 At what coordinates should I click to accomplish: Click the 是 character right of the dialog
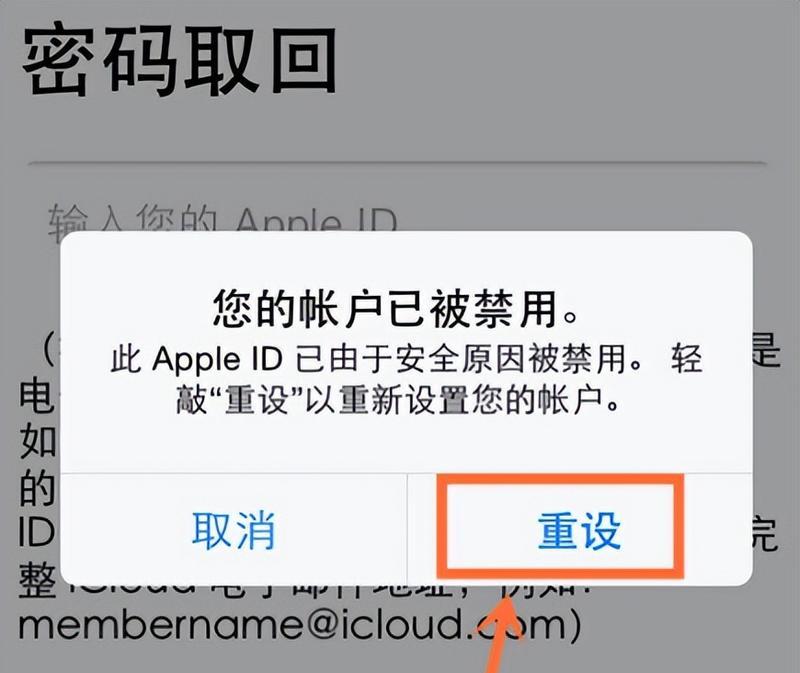[765, 350]
